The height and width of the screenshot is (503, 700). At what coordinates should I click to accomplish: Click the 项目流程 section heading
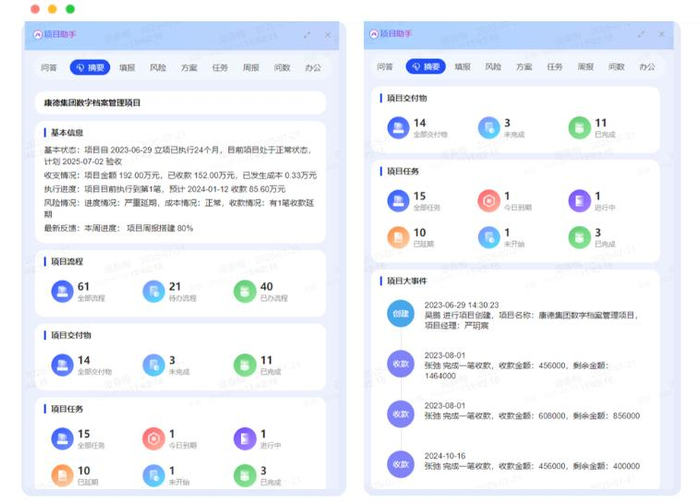tap(67, 262)
